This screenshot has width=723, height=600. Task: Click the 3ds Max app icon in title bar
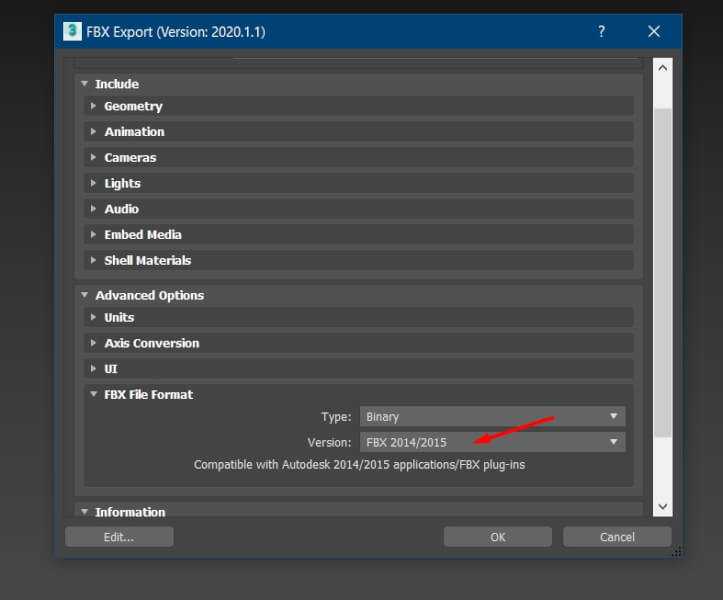tap(72, 31)
